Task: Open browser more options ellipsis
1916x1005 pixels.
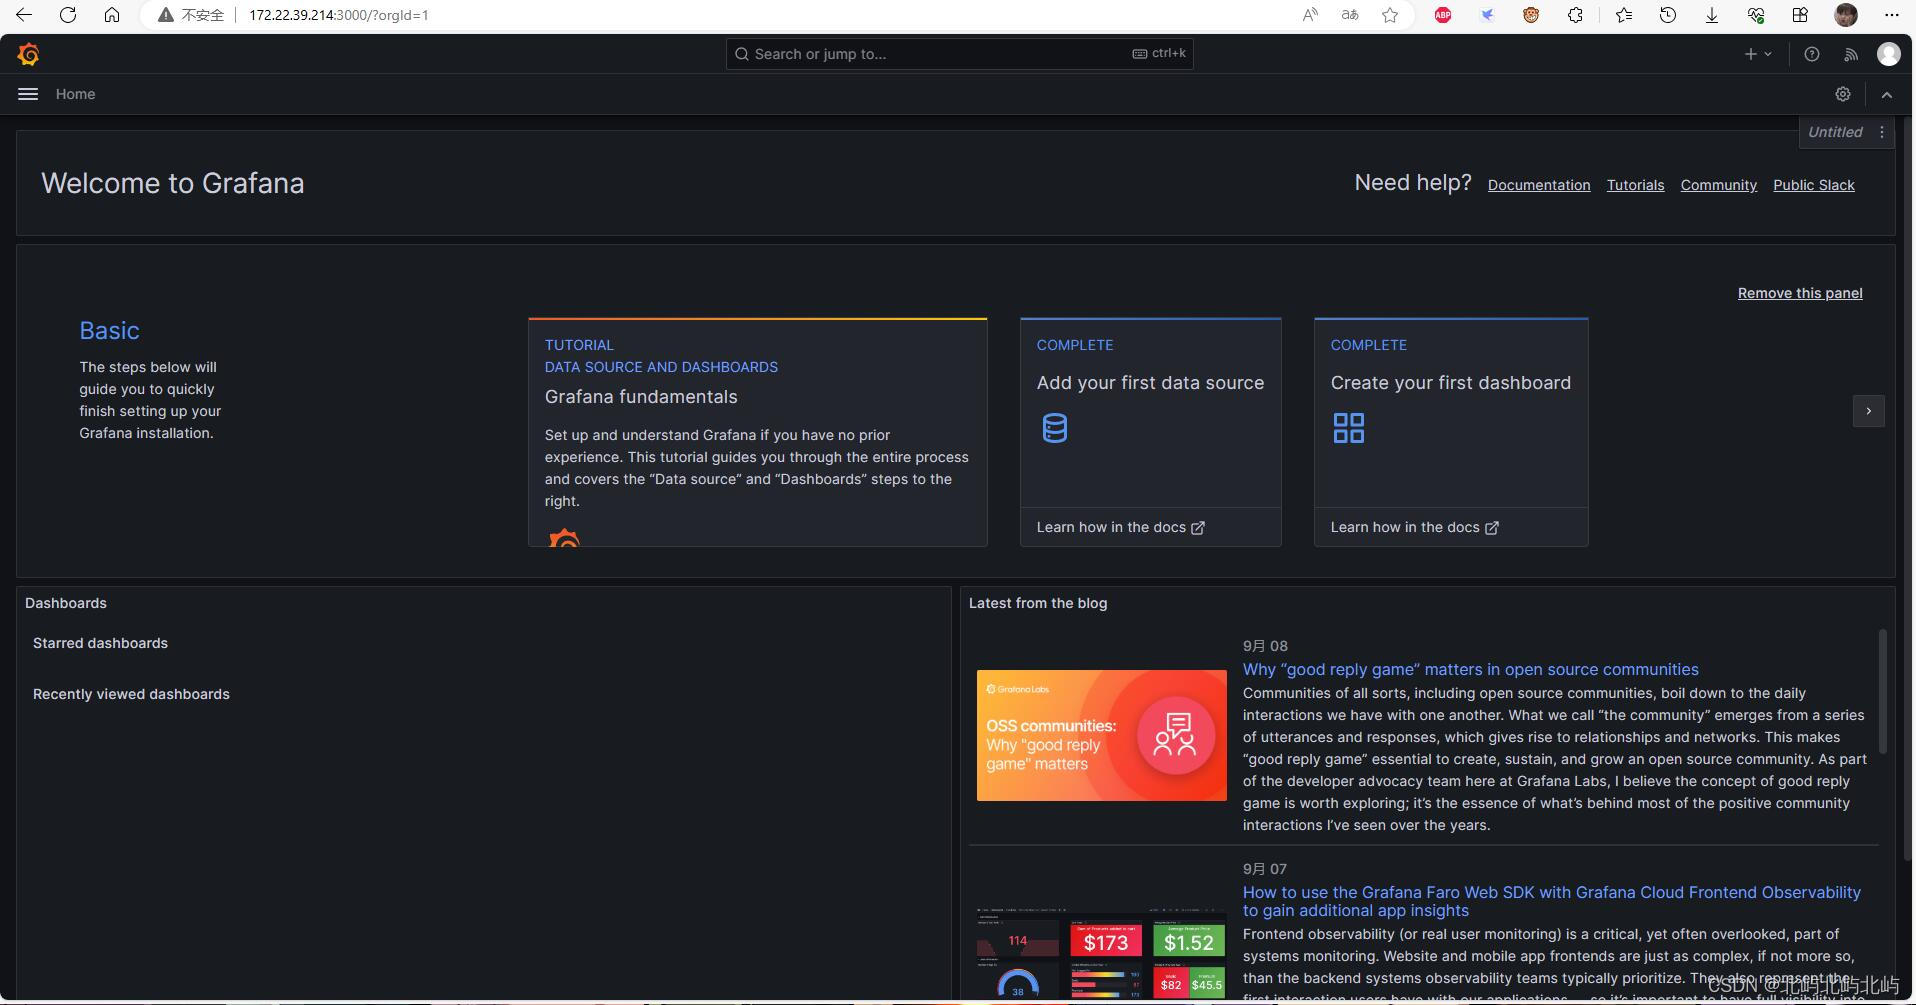Action: [x=1890, y=15]
